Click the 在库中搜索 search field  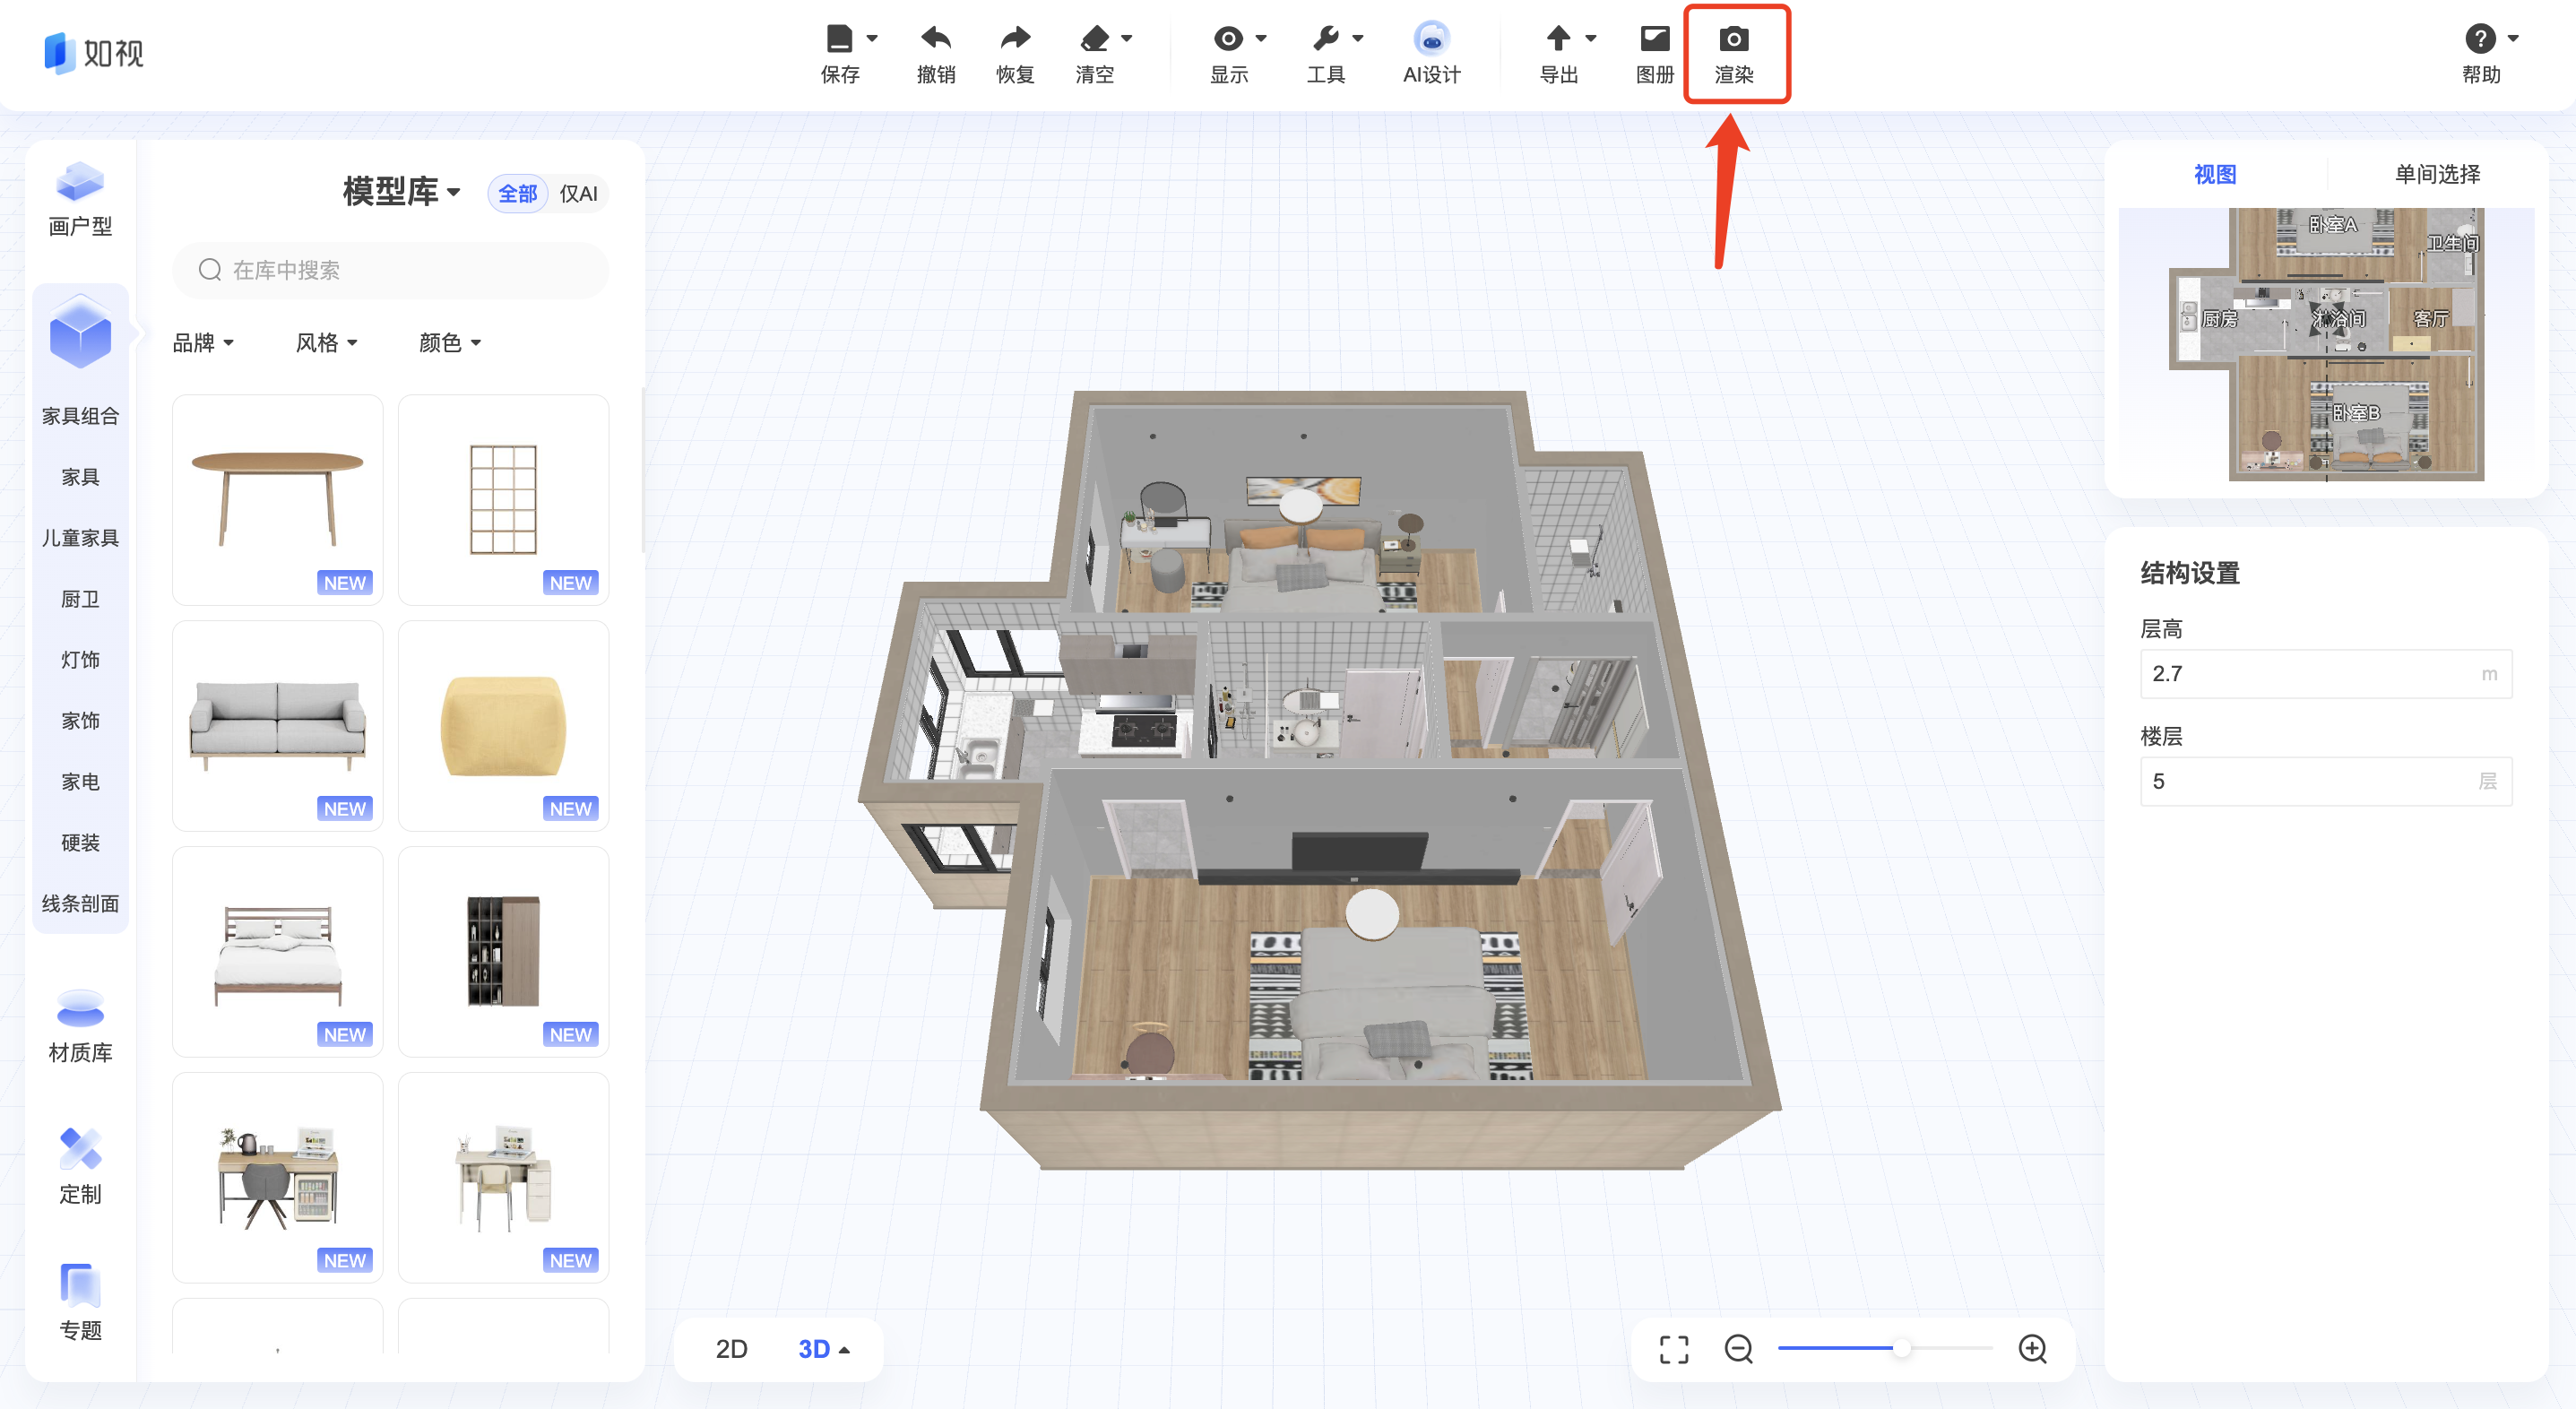[390, 270]
